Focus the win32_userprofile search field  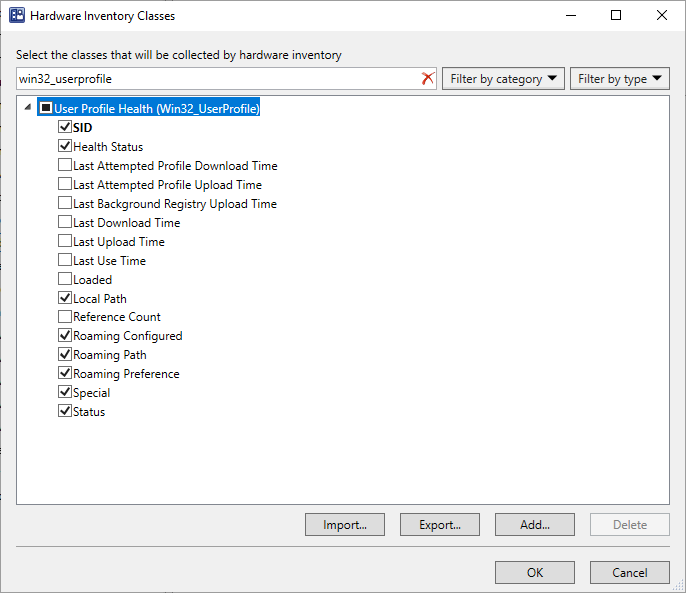coord(219,79)
